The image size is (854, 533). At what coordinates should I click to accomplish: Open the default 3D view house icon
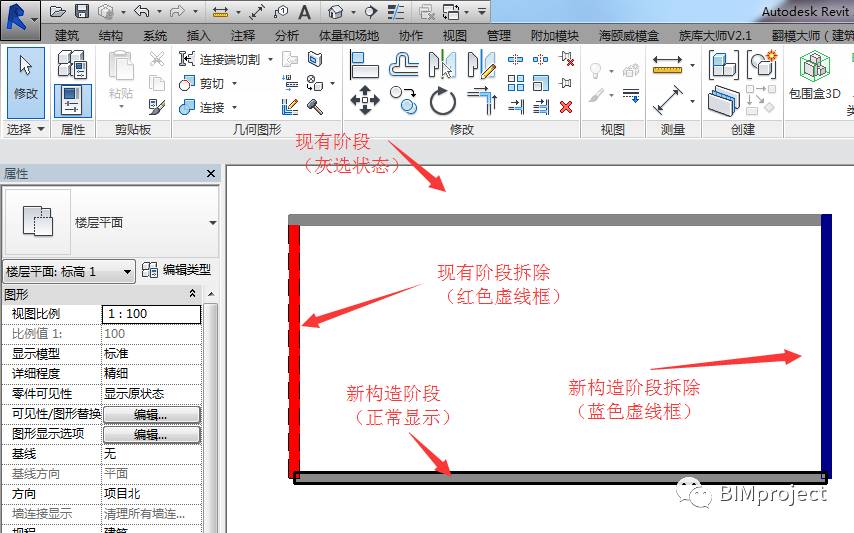click(x=336, y=12)
